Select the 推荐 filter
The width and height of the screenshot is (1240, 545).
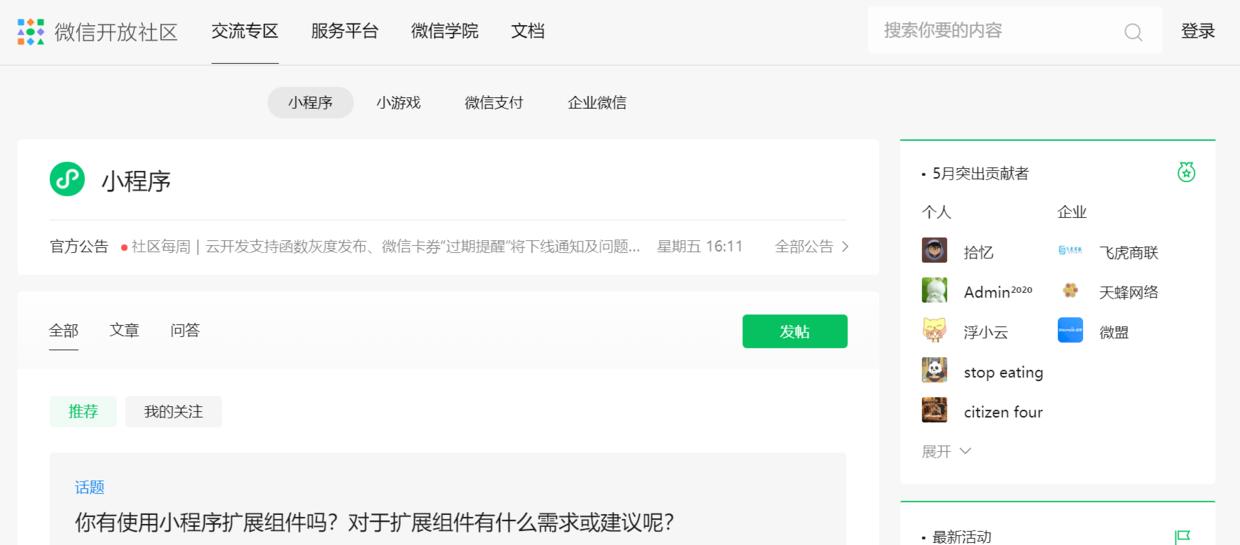pos(83,411)
